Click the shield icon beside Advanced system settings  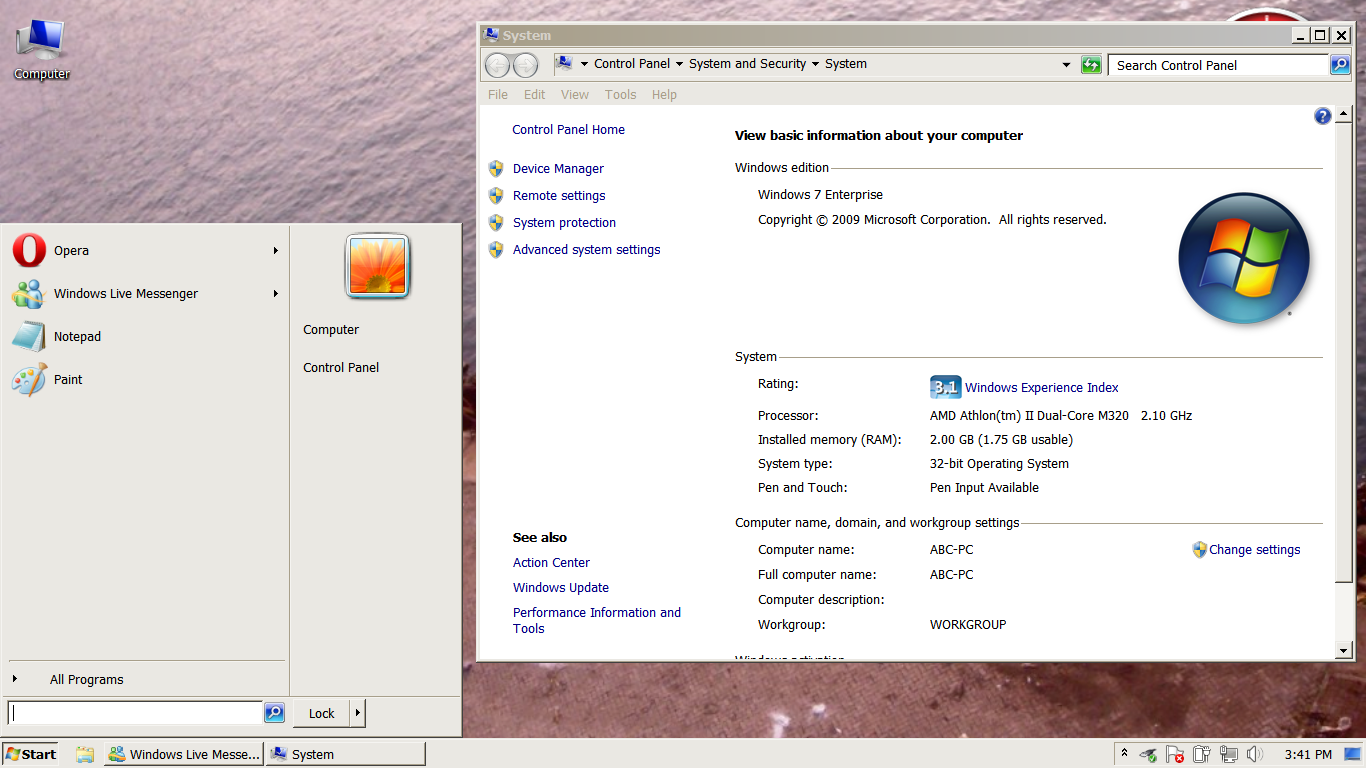(496, 249)
